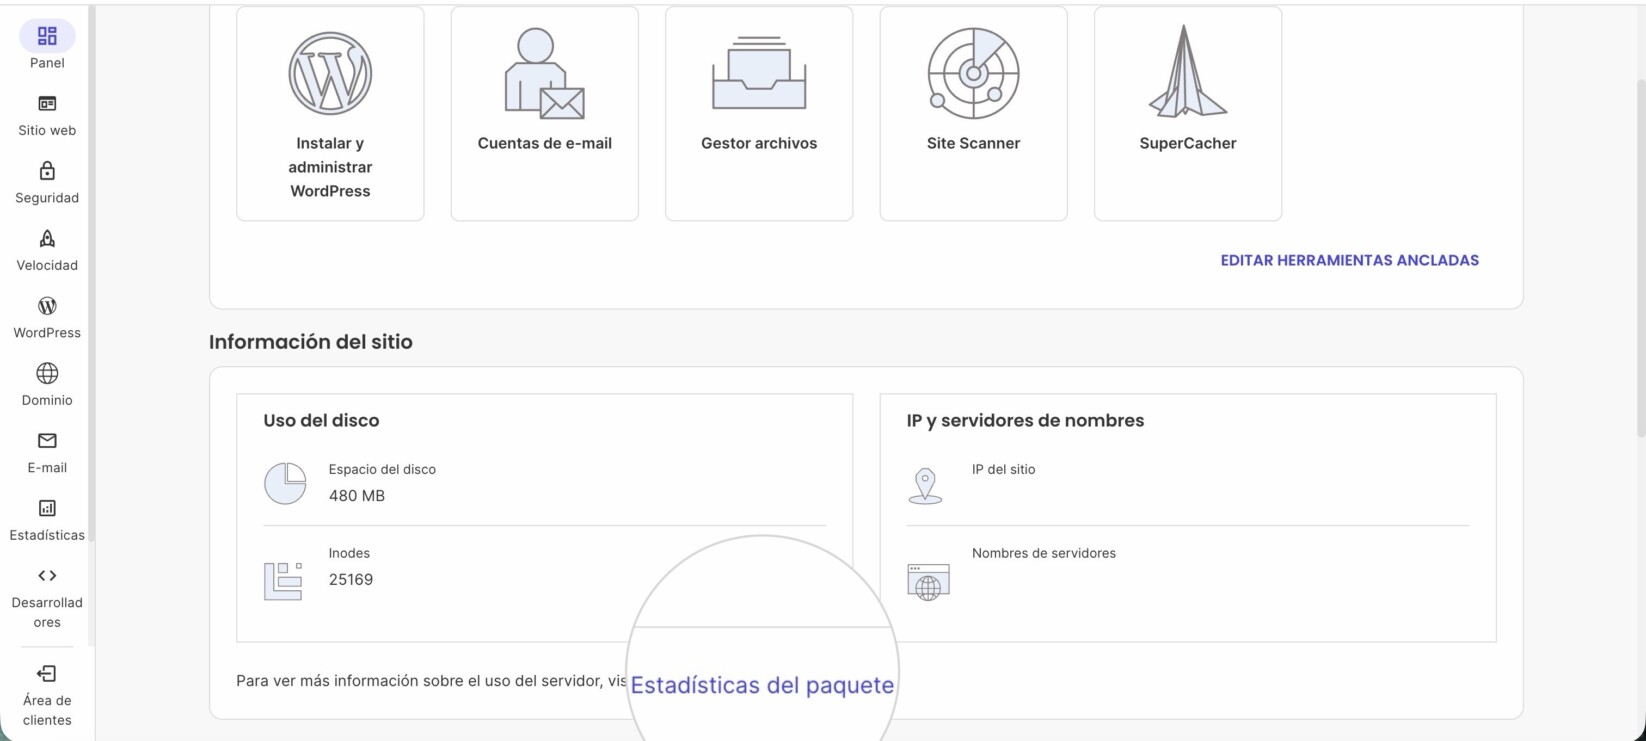Click the SuperCacher paper plane icon
The image size is (1646, 741).
tap(1188, 71)
